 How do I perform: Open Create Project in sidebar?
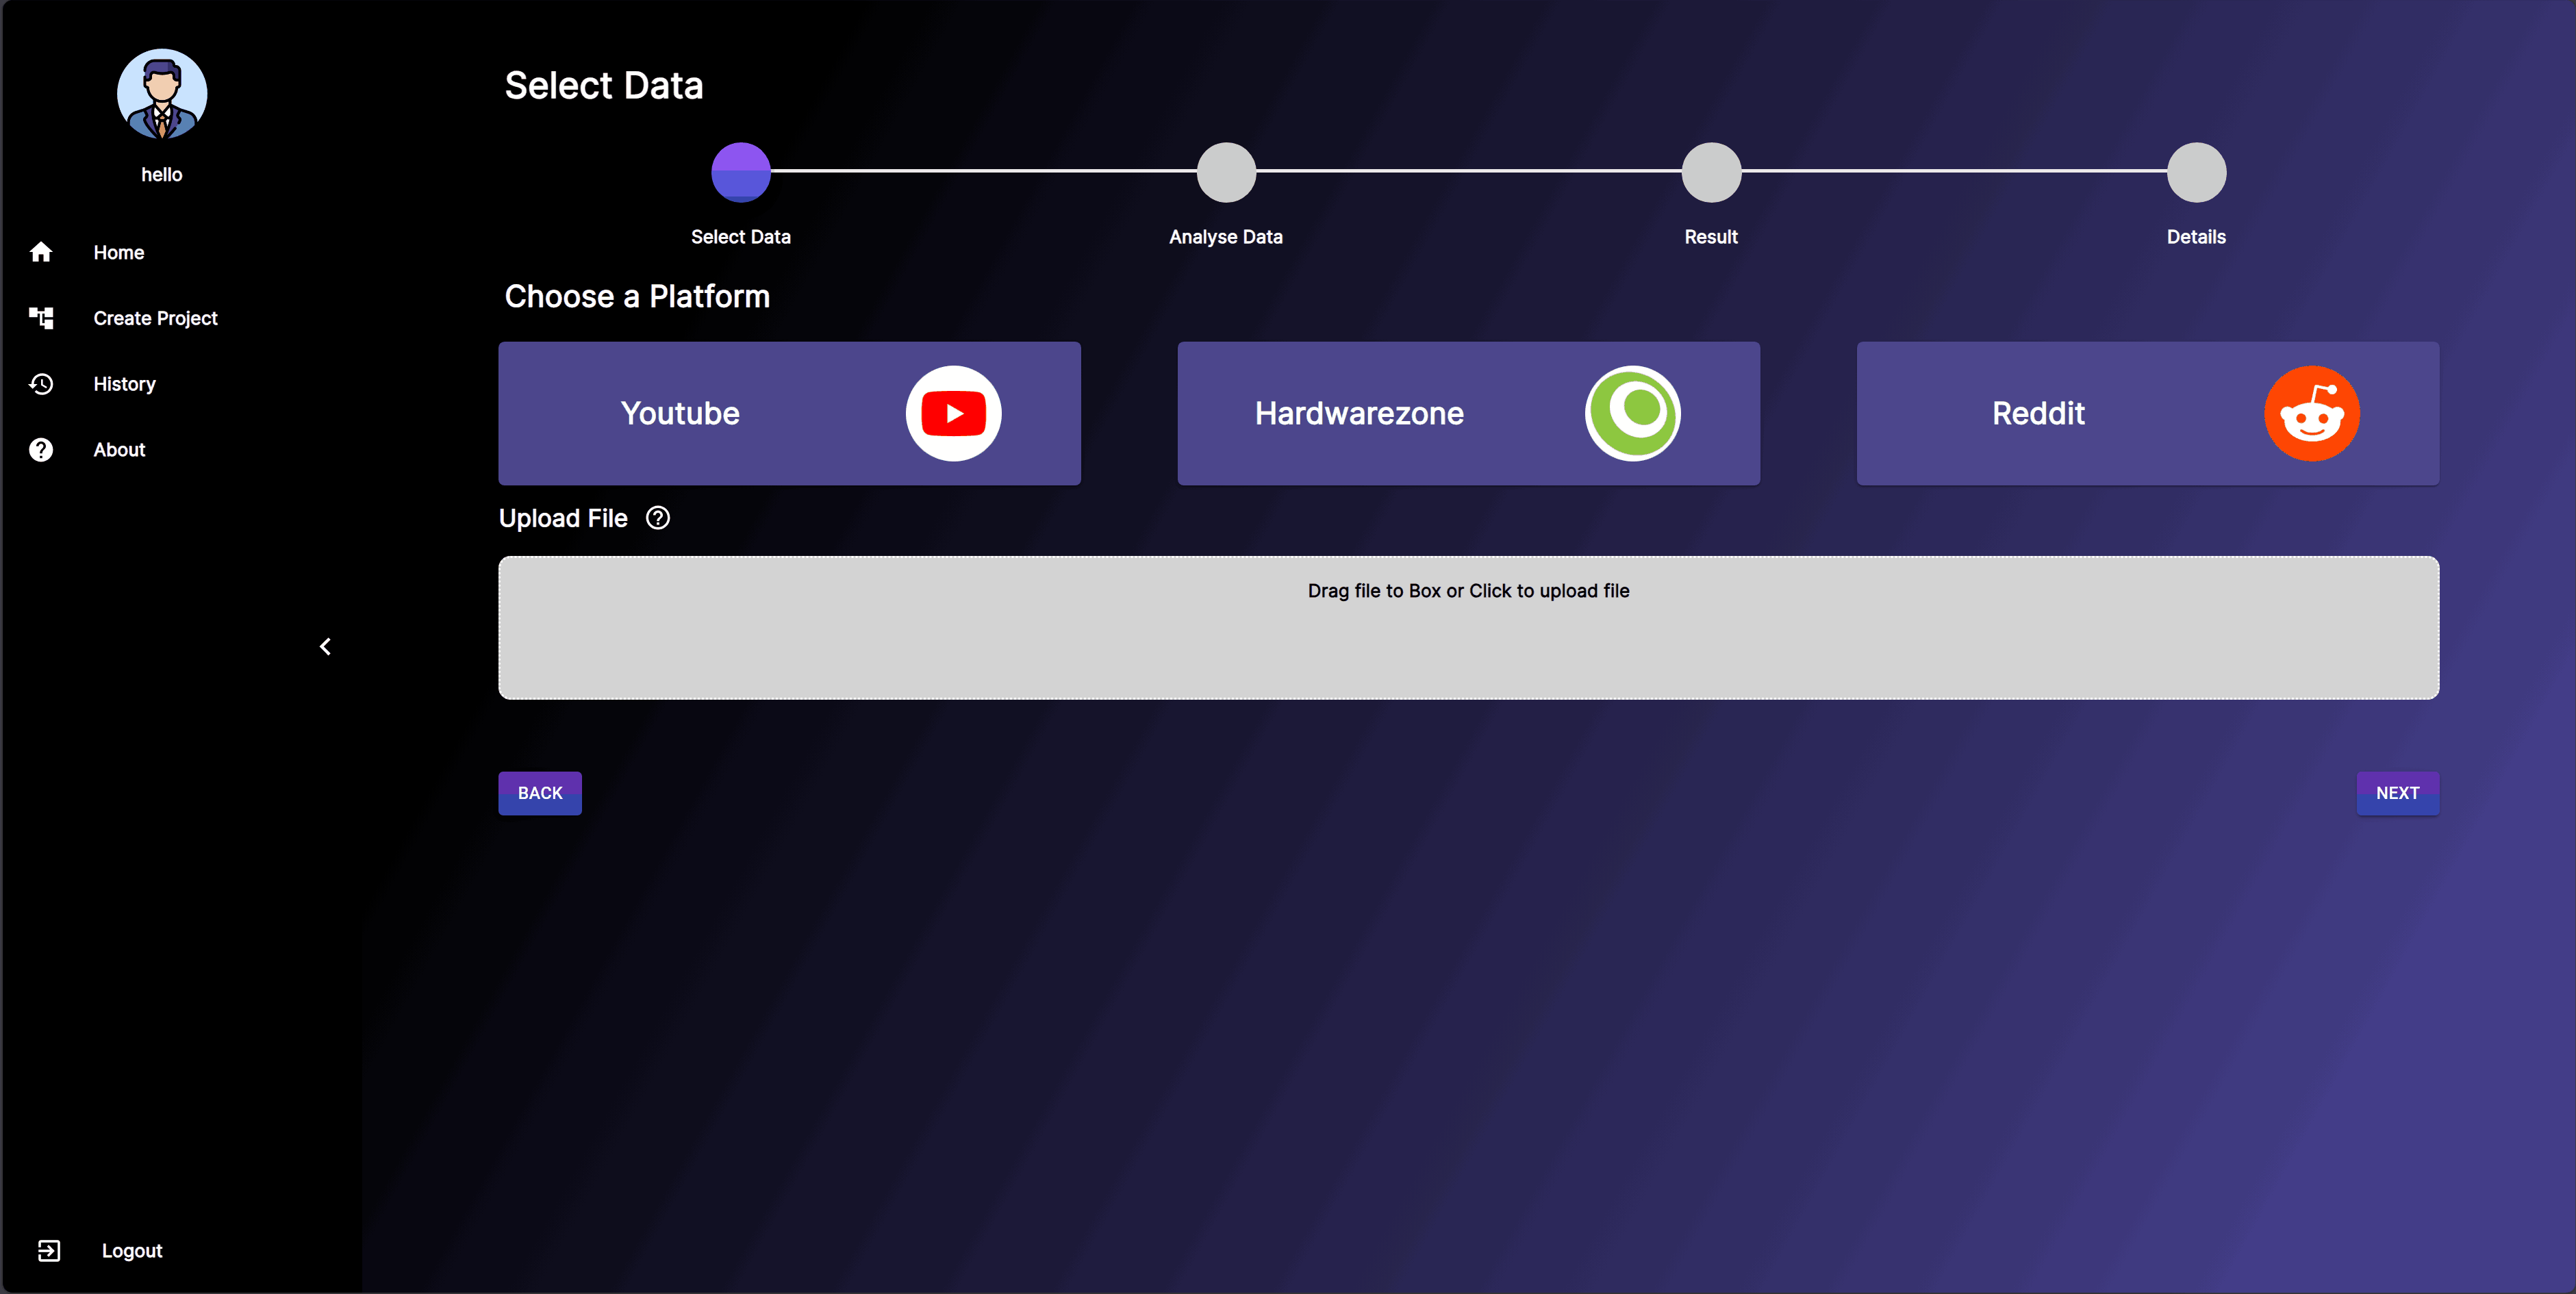click(155, 318)
